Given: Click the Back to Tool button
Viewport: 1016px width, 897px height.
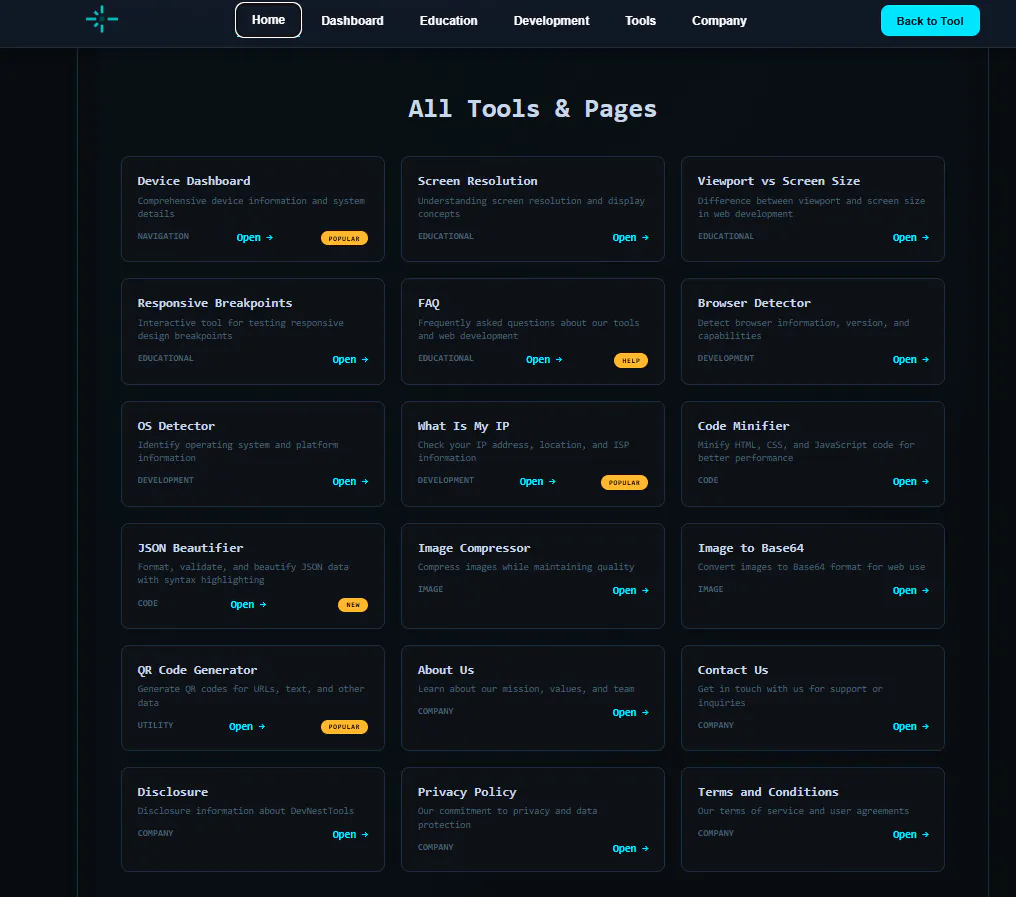Looking at the screenshot, I should coord(930,21).
